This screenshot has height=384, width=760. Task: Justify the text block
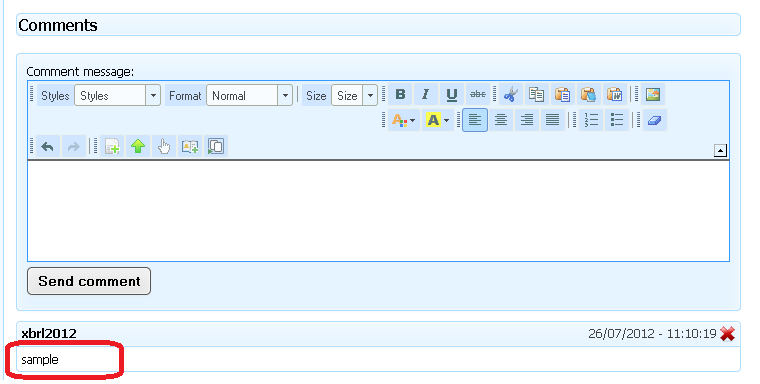point(553,120)
